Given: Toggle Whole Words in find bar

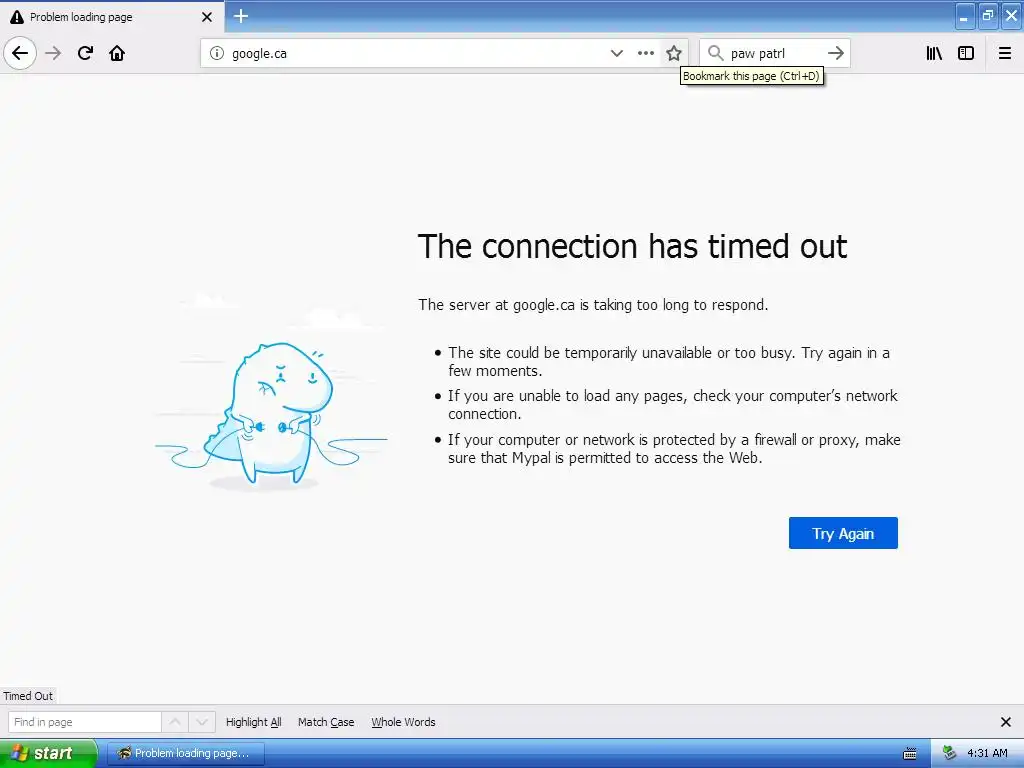Looking at the screenshot, I should tap(404, 722).
